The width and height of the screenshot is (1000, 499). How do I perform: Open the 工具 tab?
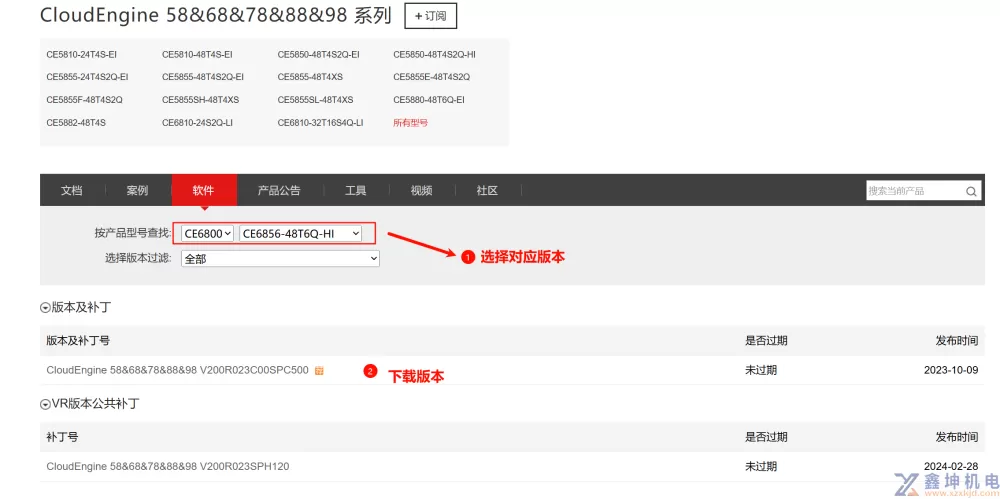click(x=355, y=190)
